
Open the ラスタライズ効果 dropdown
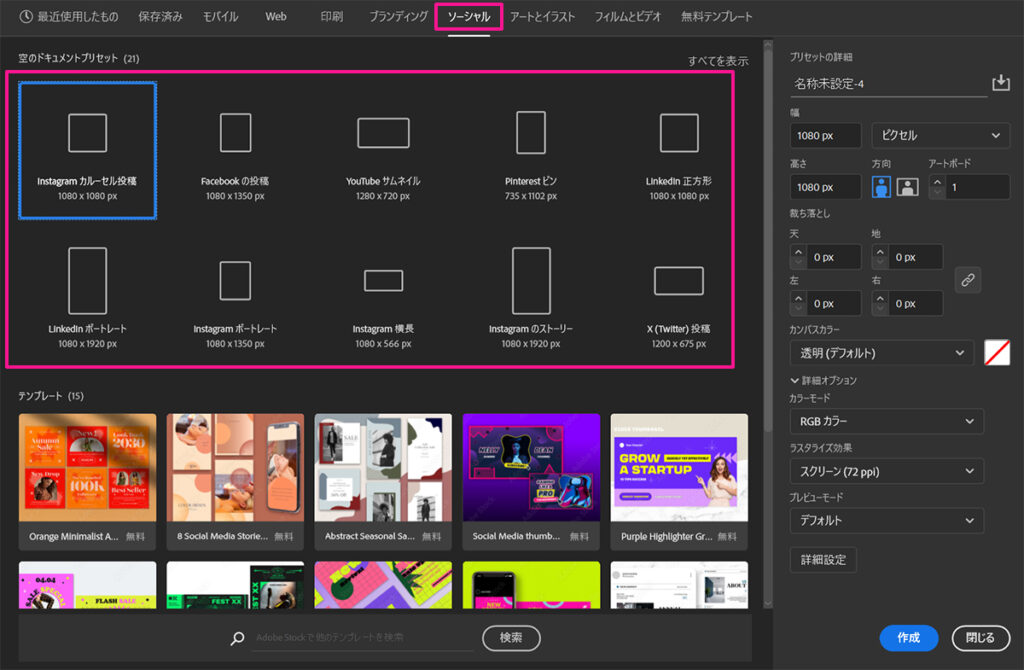coord(886,470)
